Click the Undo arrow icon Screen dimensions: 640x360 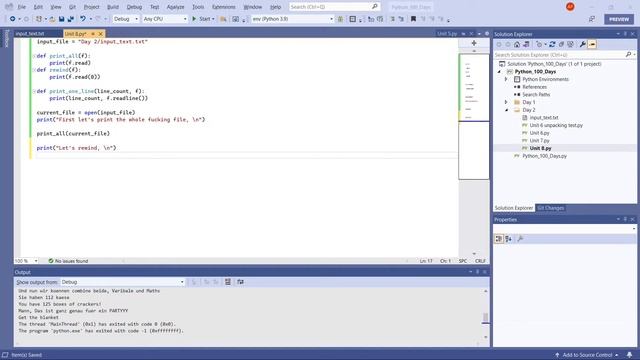pyautogui.click(x=83, y=19)
